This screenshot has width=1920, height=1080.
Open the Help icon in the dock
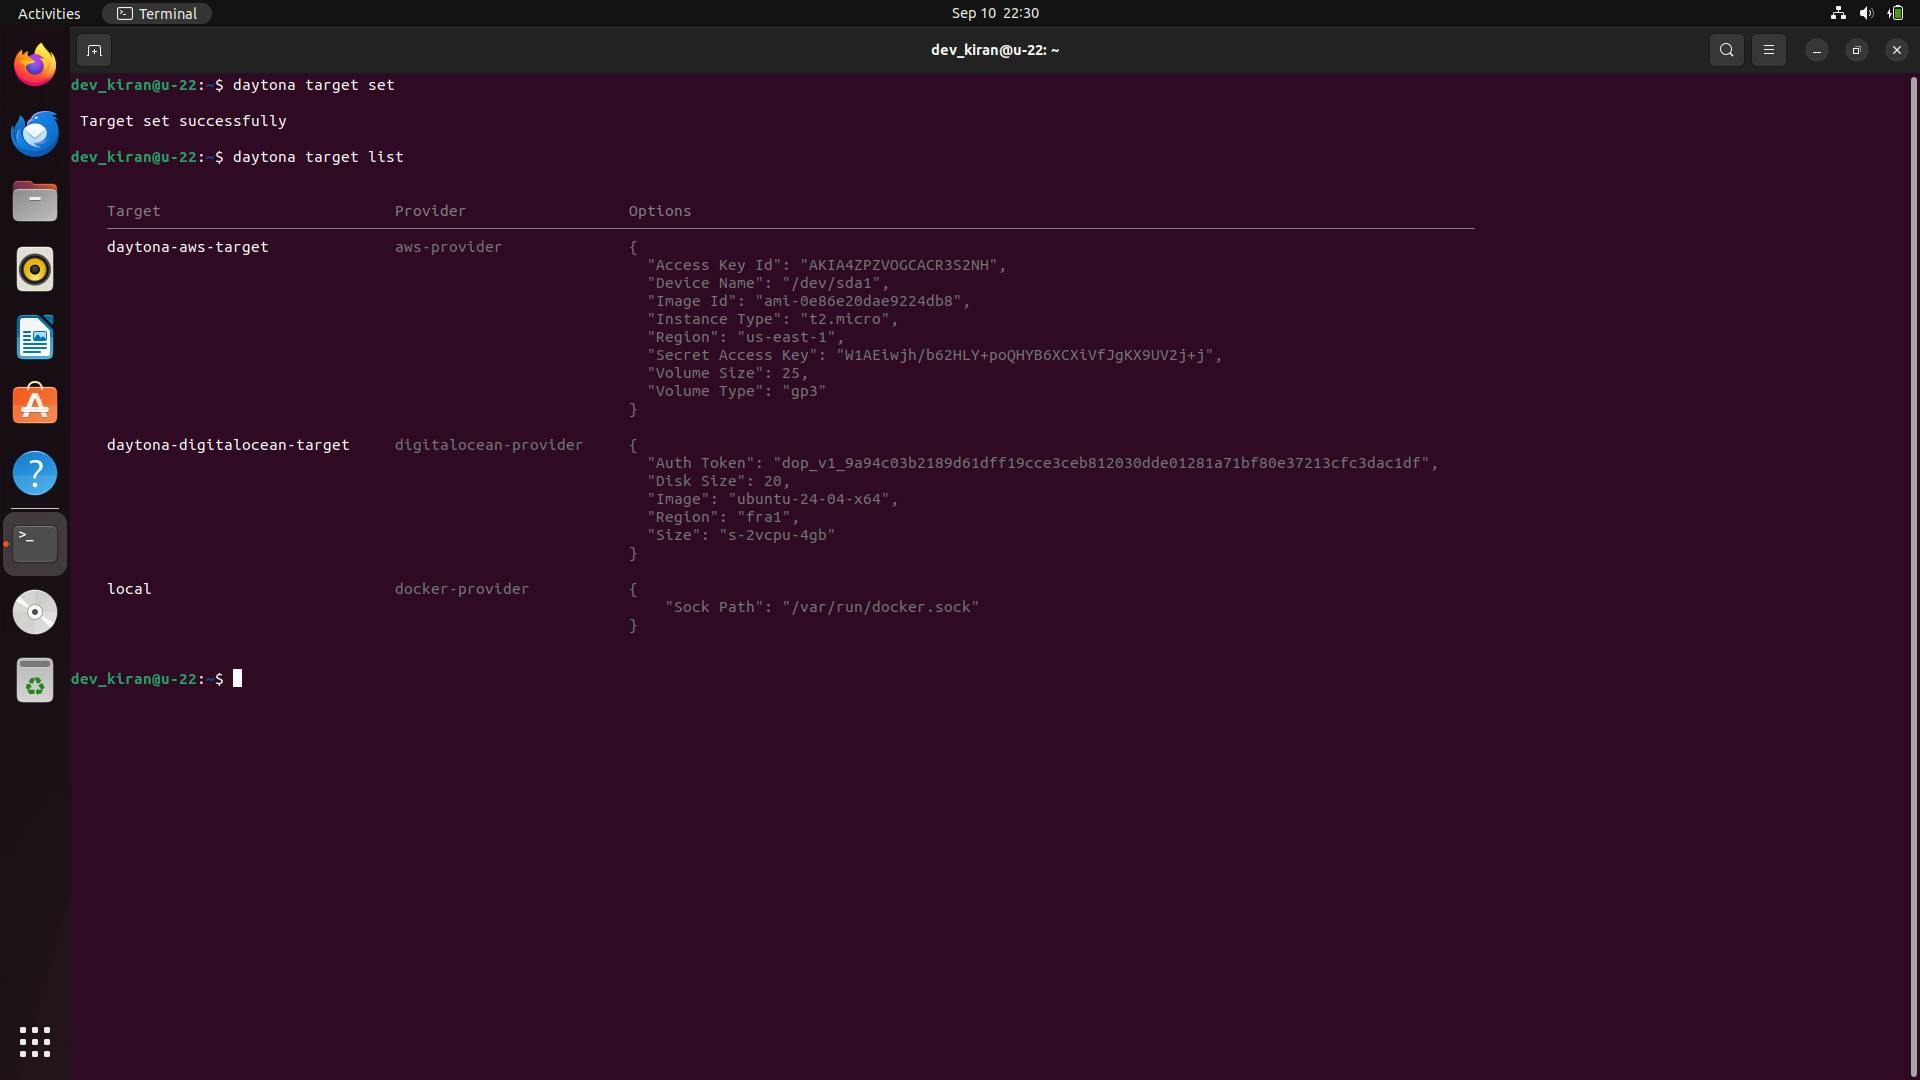[x=35, y=473]
